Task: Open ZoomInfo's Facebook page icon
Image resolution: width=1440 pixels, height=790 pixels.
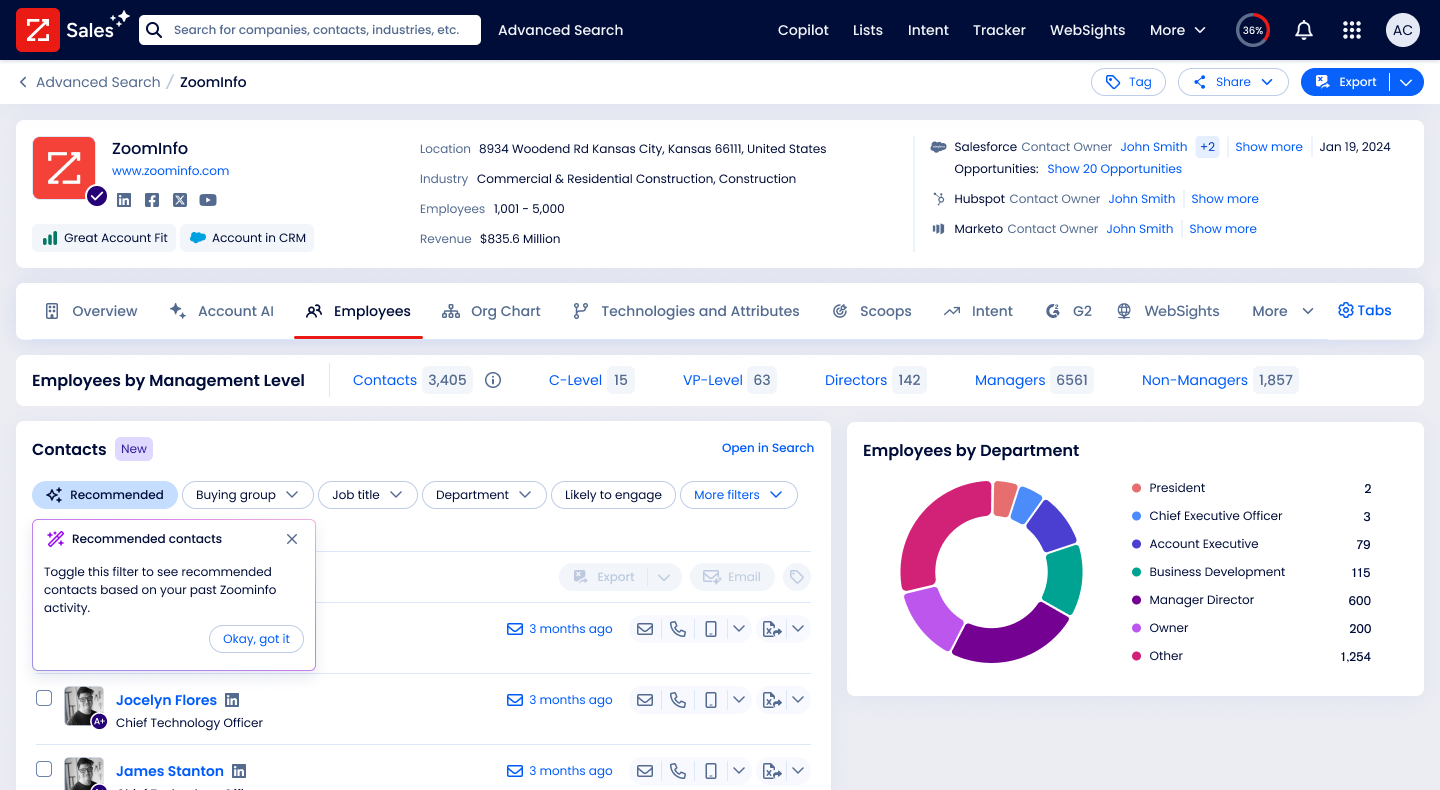Action: (152, 200)
